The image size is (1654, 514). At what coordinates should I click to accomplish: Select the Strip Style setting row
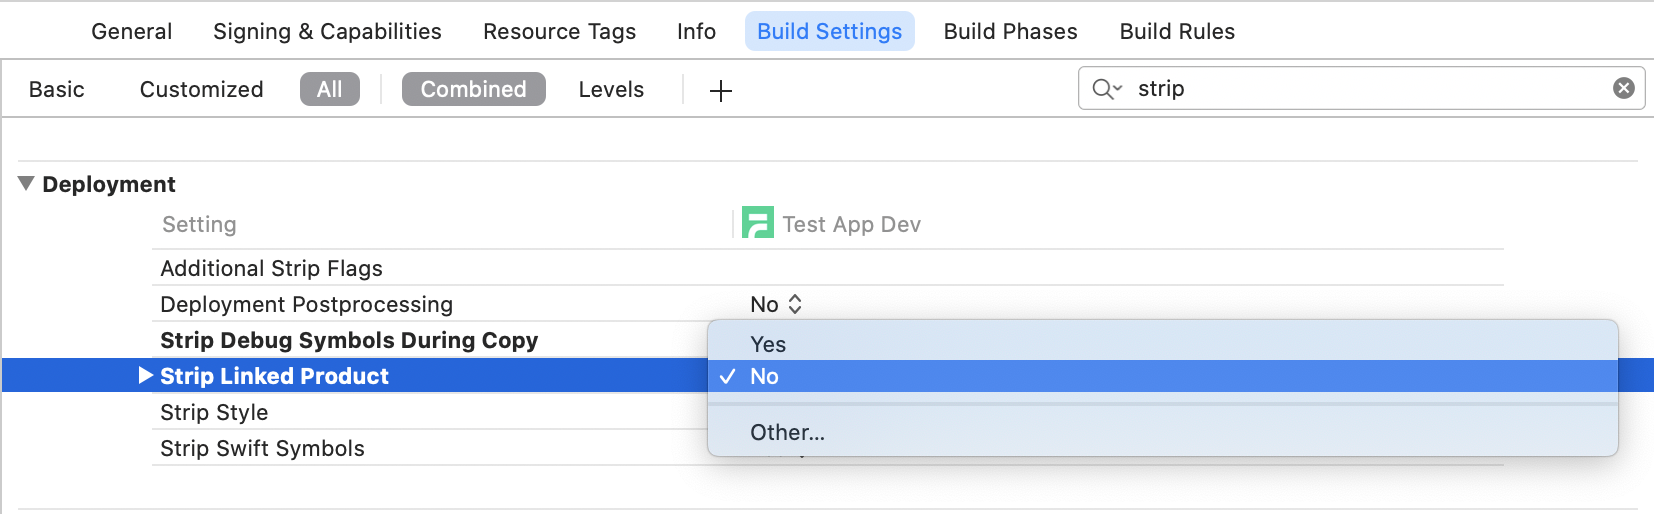coord(432,412)
